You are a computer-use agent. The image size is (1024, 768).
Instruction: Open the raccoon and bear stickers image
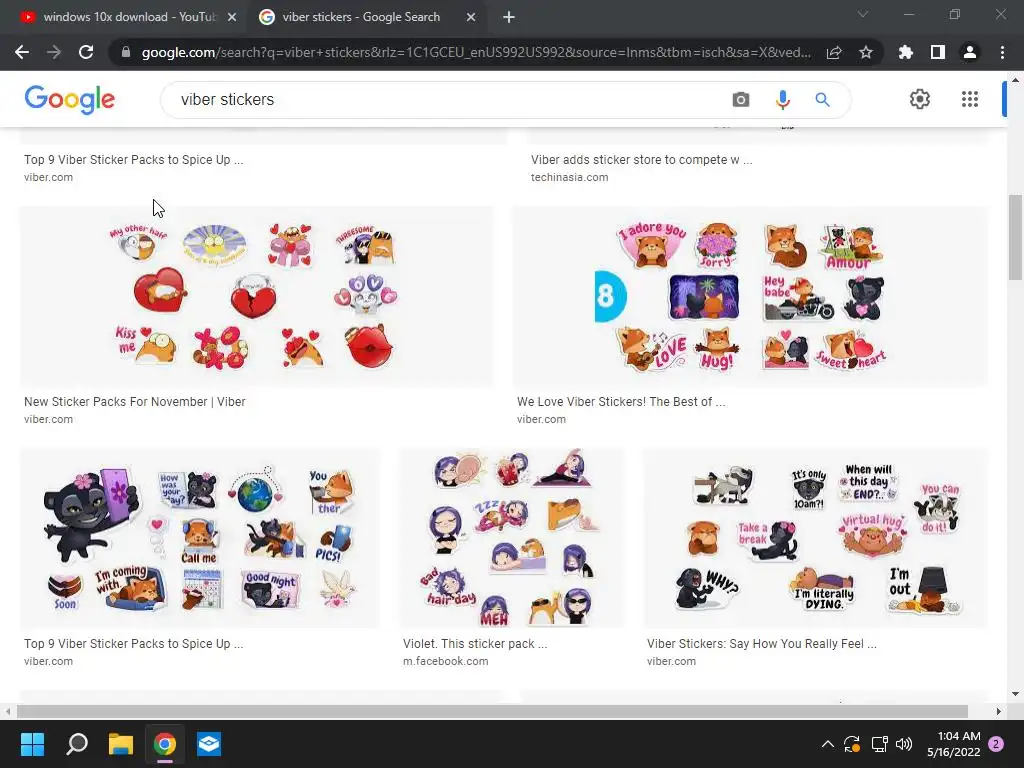(x=816, y=538)
